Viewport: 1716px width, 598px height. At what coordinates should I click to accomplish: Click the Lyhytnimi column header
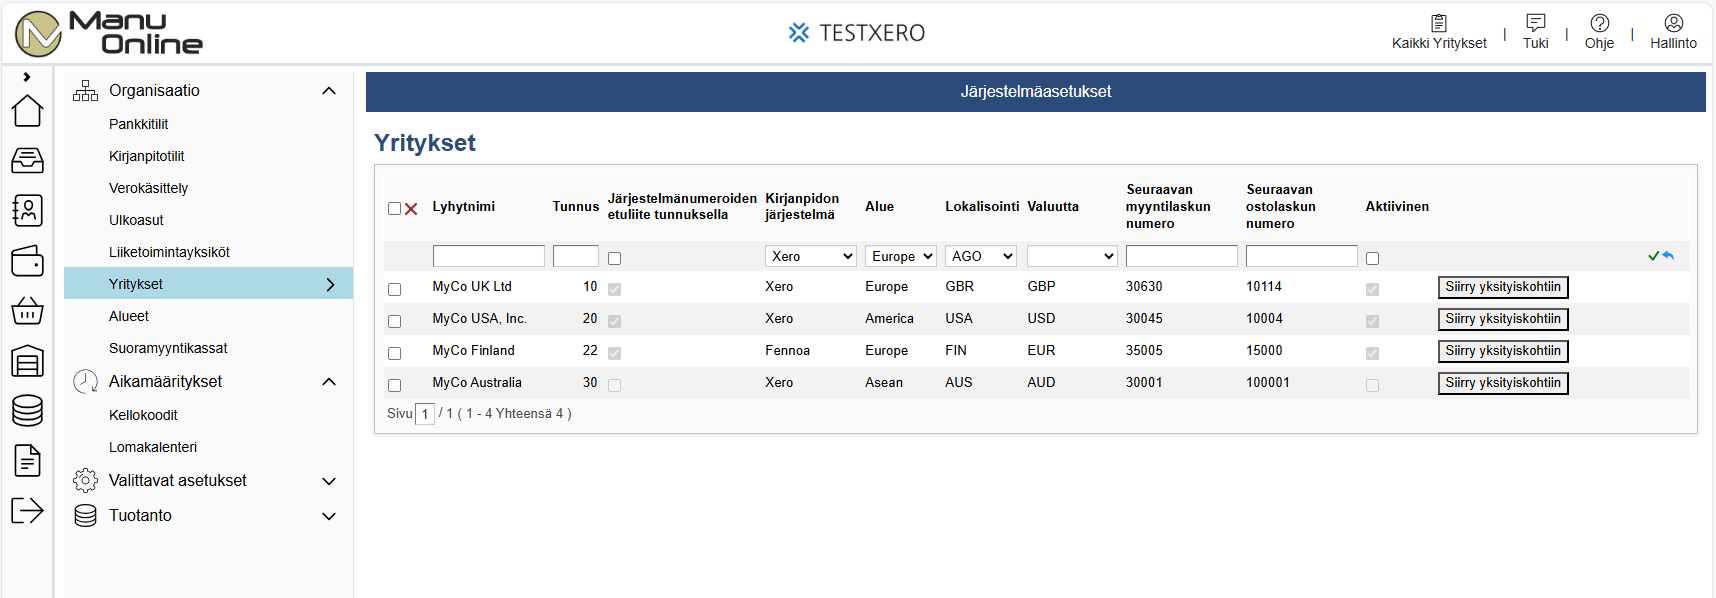(464, 207)
